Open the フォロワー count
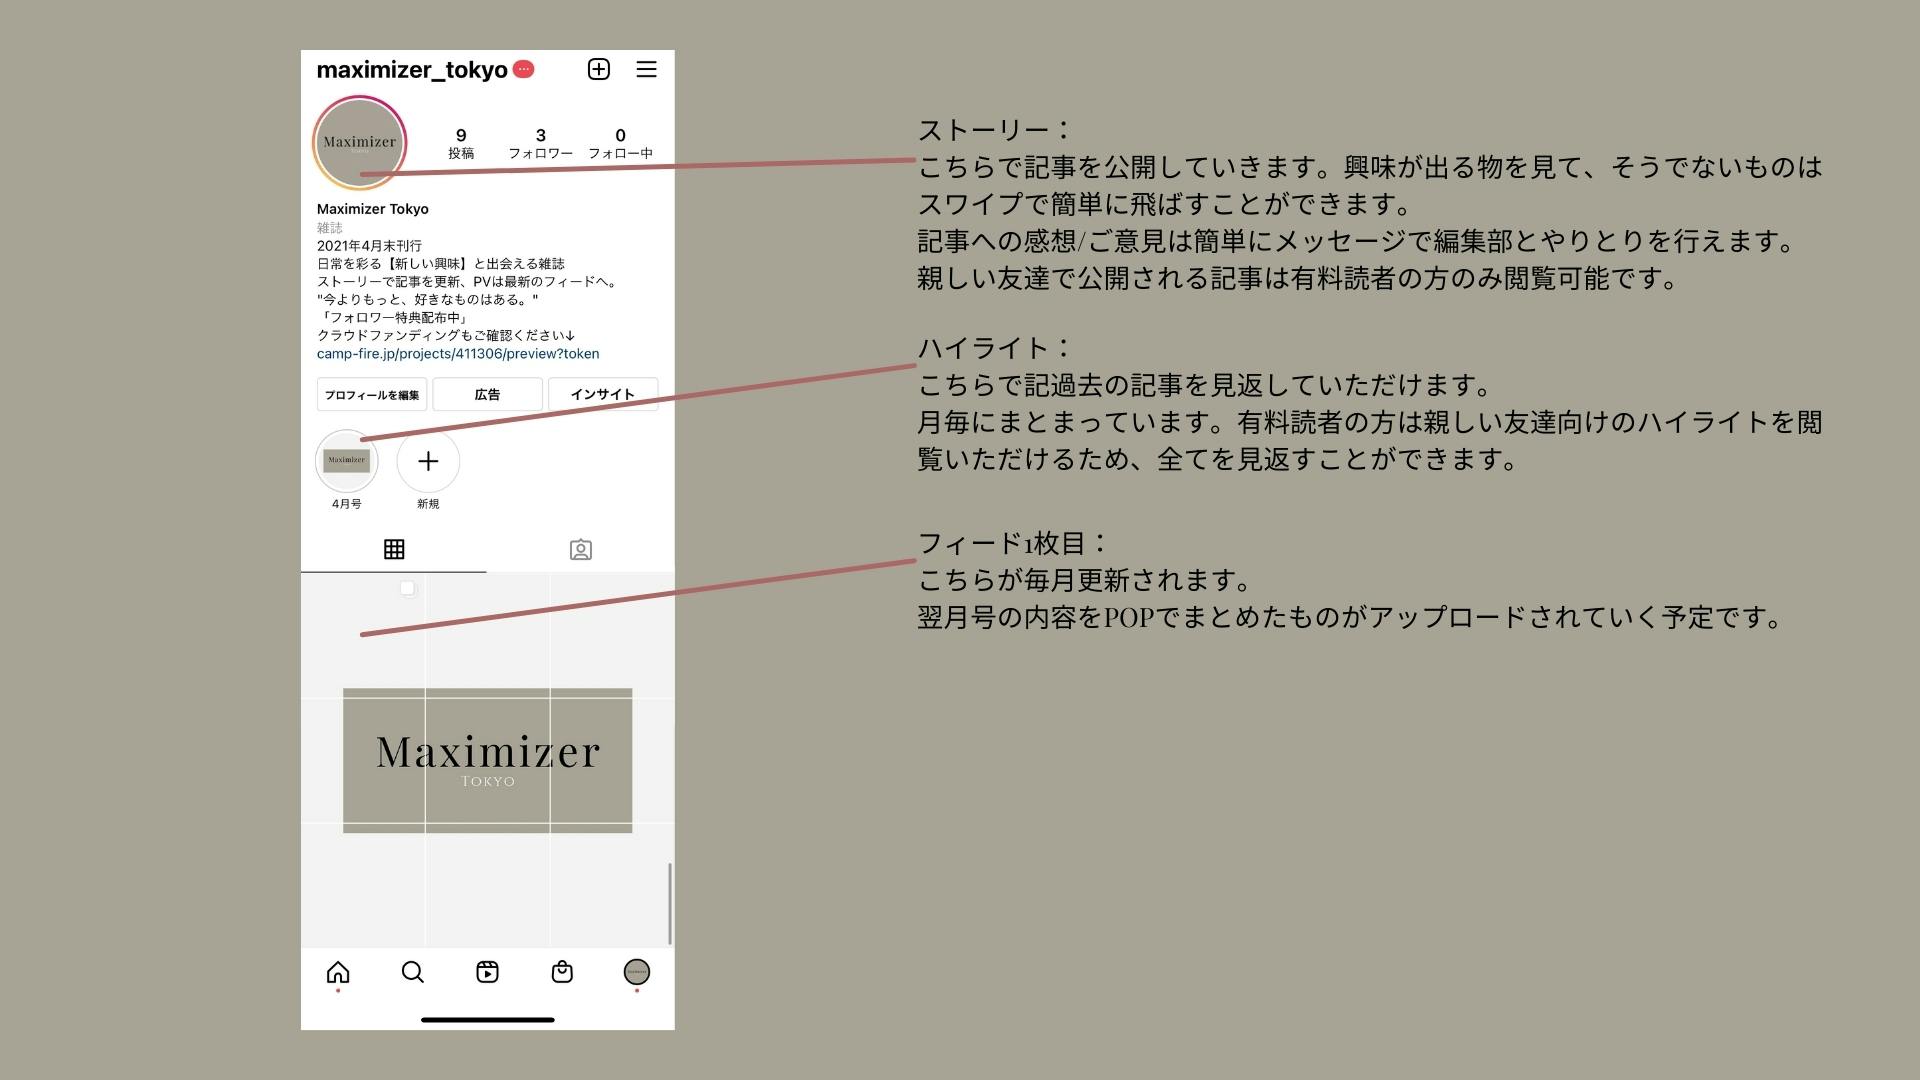Viewport: 1920px width, 1080px height. coord(540,143)
